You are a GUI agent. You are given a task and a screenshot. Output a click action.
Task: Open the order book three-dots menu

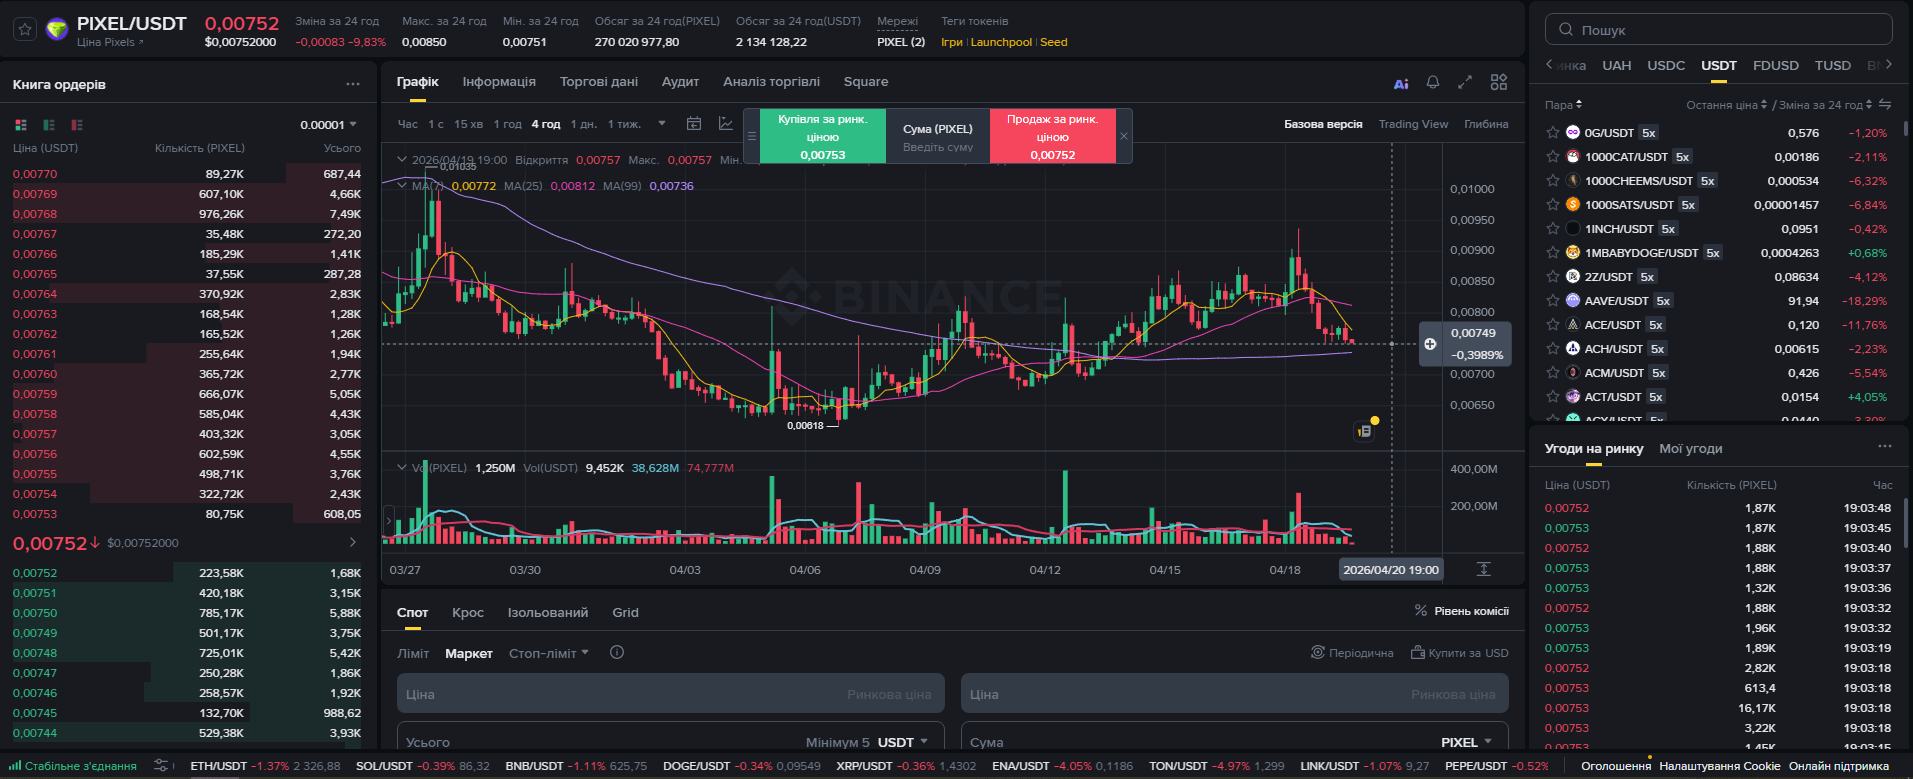click(x=353, y=84)
